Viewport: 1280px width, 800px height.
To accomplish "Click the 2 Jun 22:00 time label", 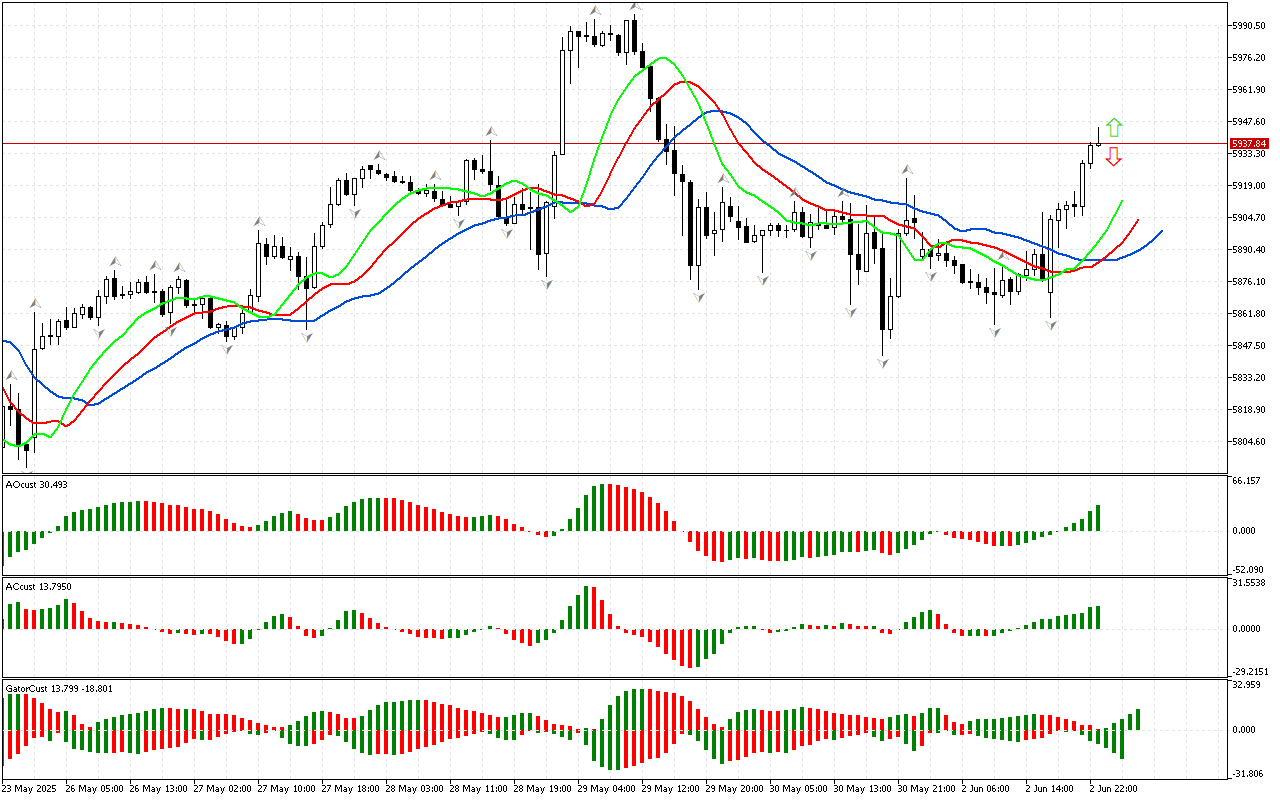I will [x=1113, y=788].
